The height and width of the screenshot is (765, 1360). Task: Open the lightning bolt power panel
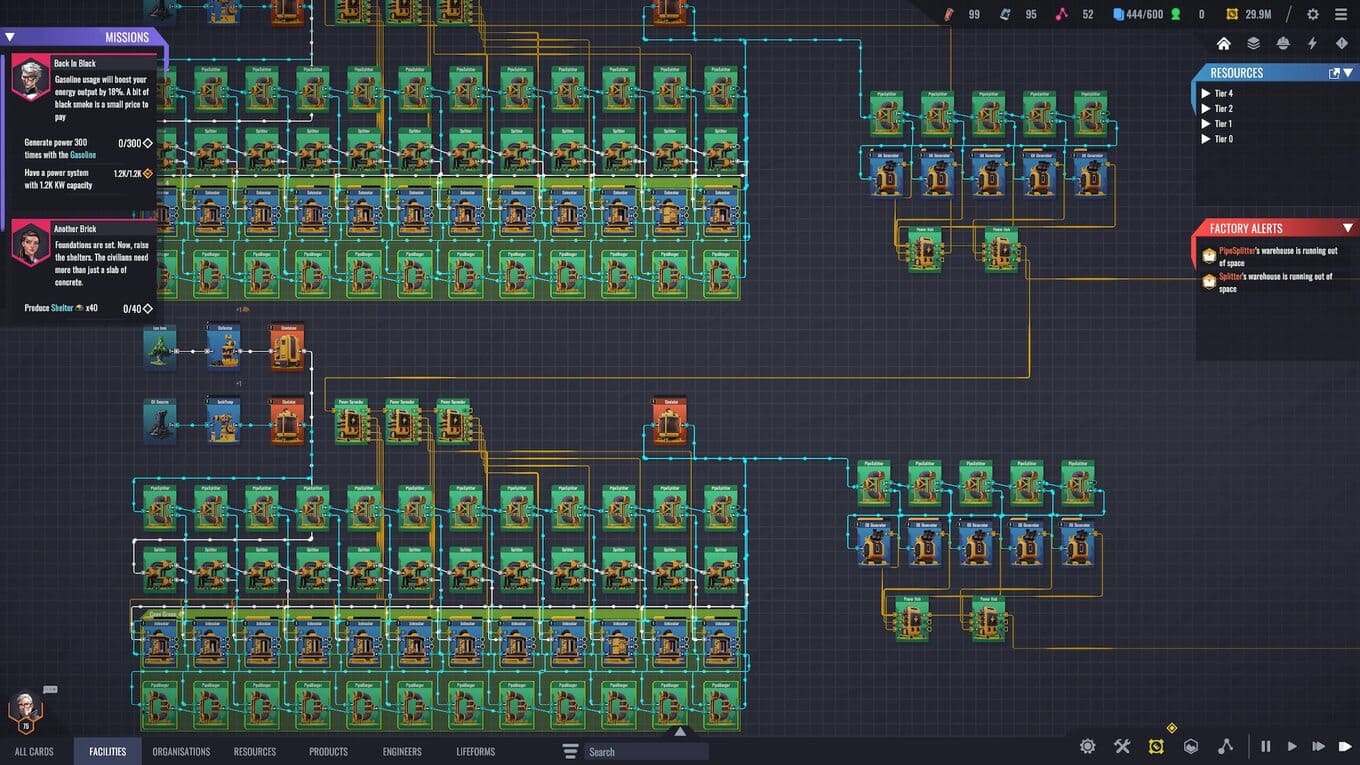[x=1312, y=44]
